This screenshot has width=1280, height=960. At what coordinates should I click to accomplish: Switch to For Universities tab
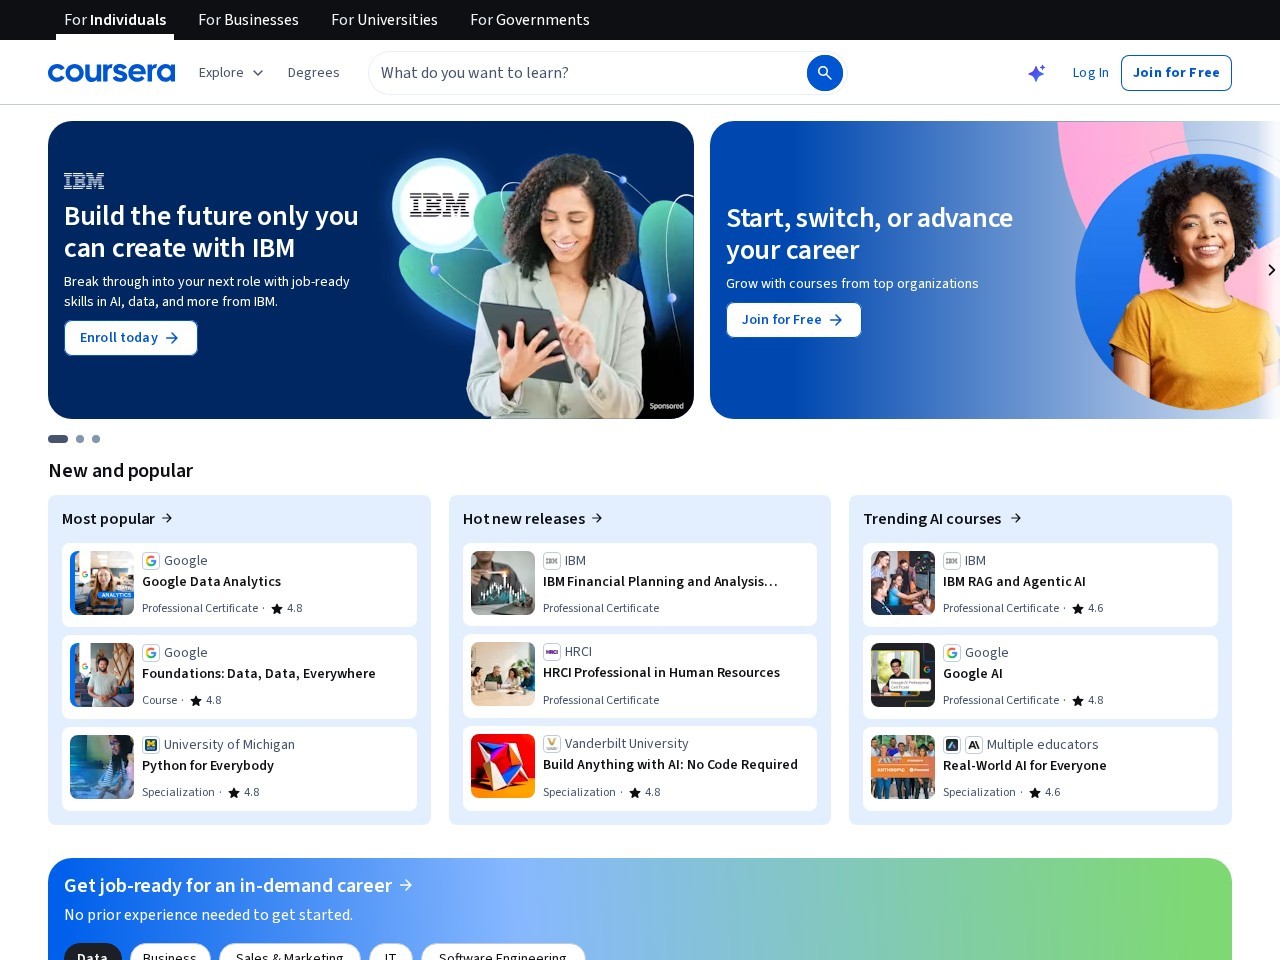384,20
